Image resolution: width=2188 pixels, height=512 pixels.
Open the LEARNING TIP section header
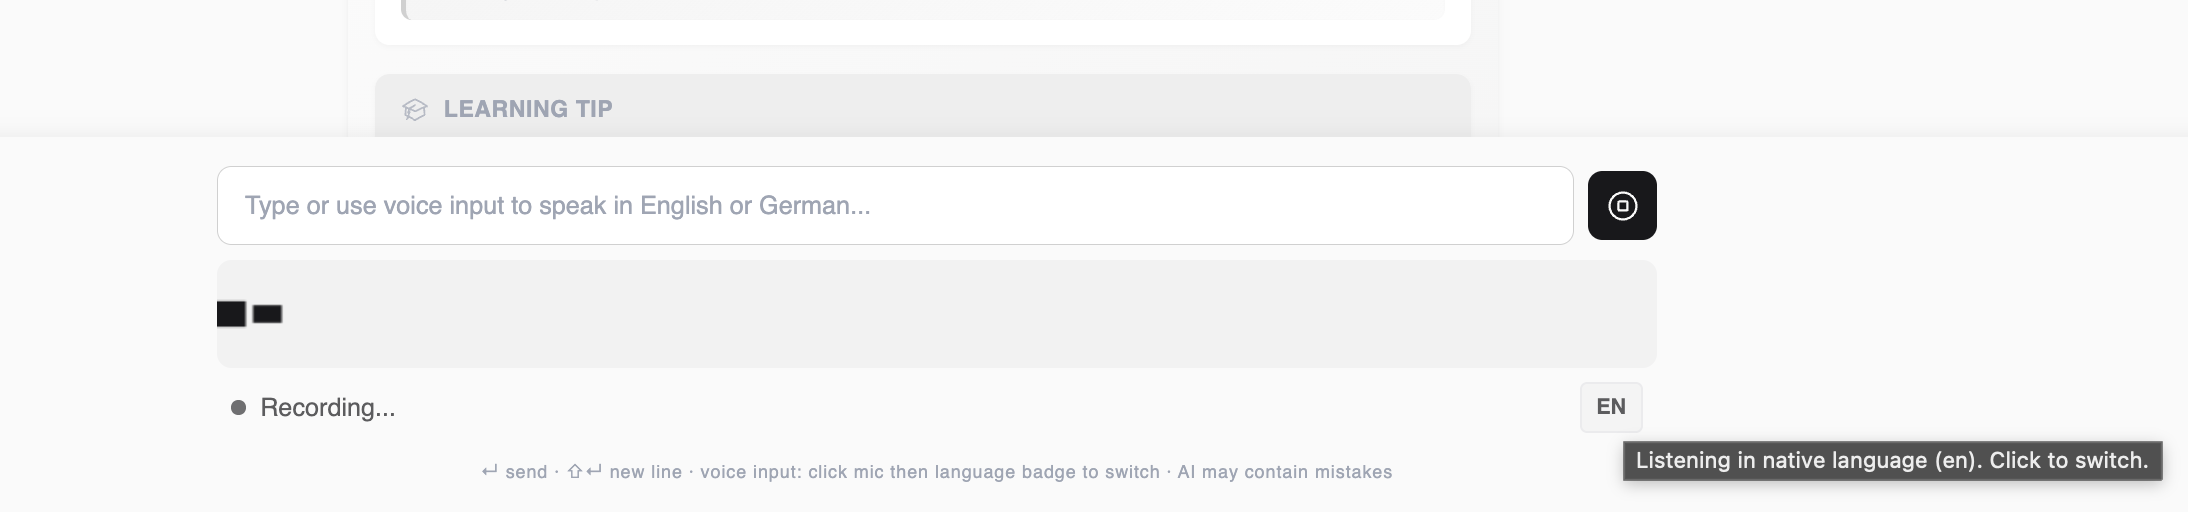click(528, 109)
